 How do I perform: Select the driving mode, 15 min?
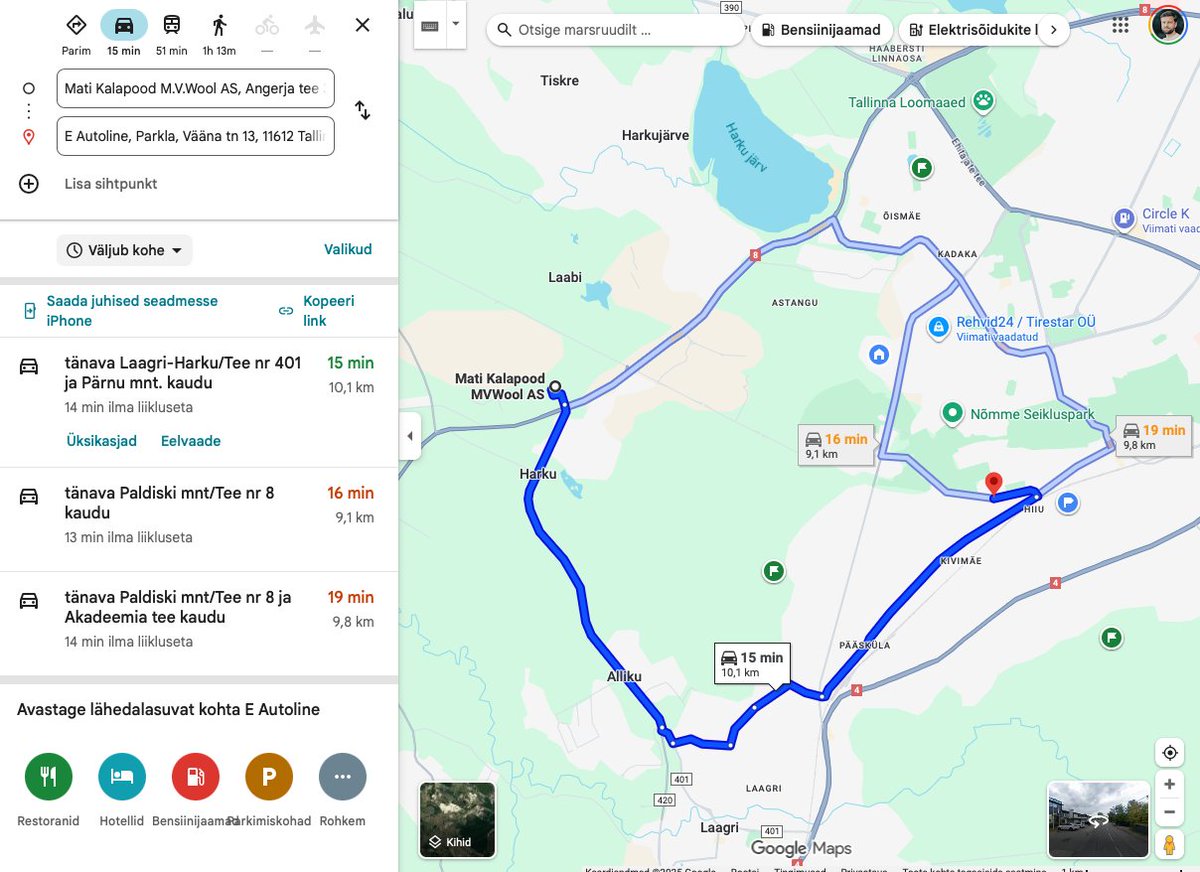tap(124, 33)
